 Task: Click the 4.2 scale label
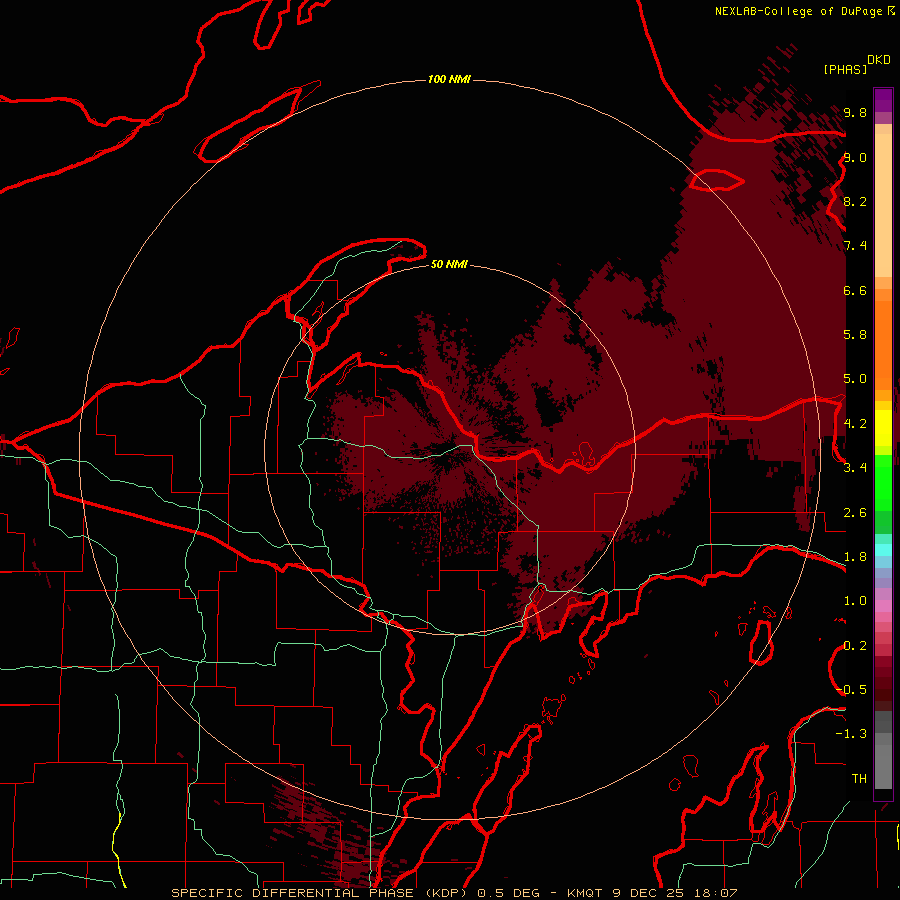point(855,424)
